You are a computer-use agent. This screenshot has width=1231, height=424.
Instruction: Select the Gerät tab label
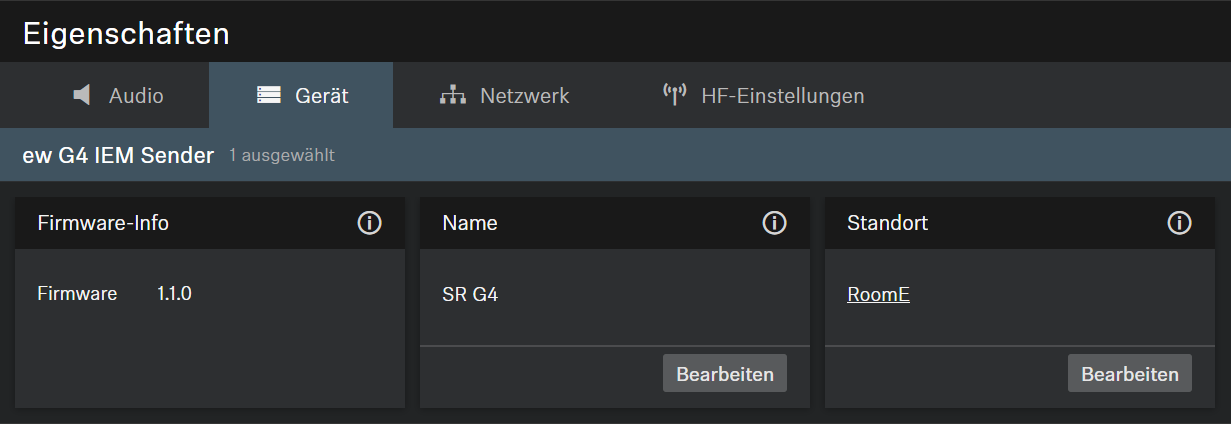[x=321, y=96]
